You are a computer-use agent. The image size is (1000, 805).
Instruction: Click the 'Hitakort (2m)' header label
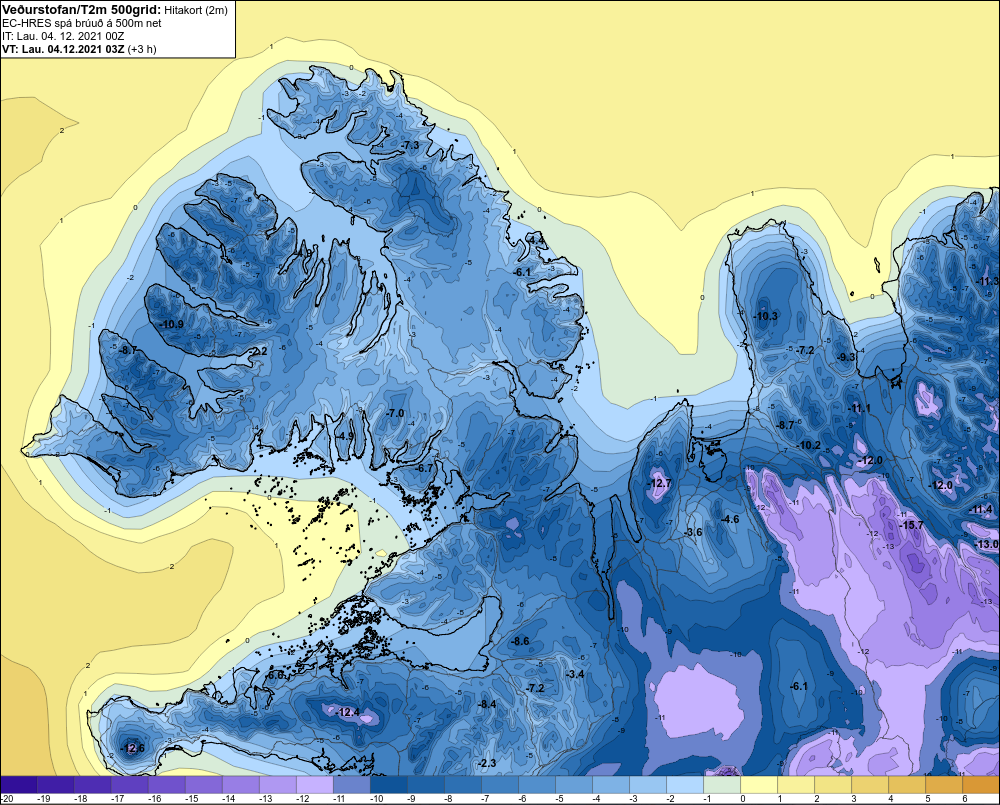(196, 10)
